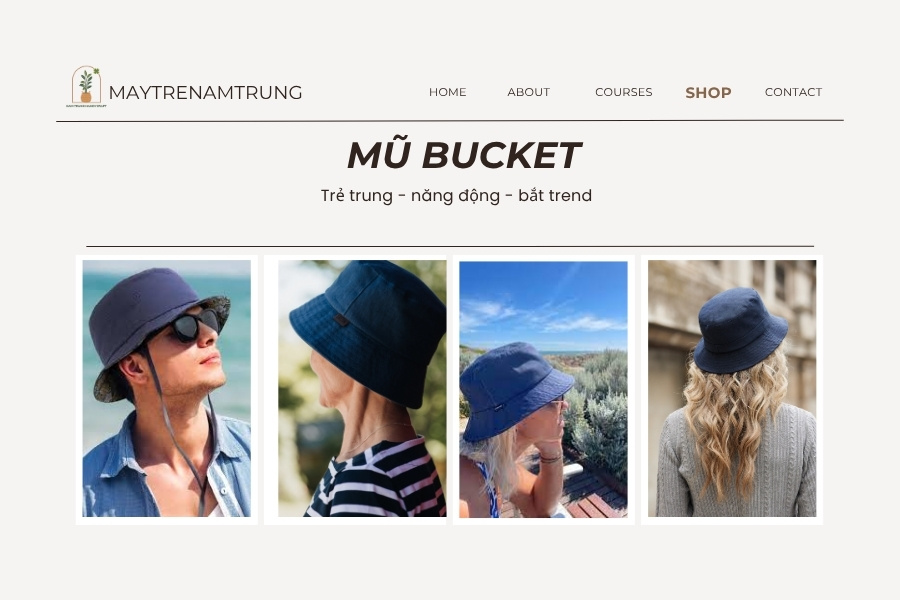Click the MŨ BUCKET heading

[464, 155]
